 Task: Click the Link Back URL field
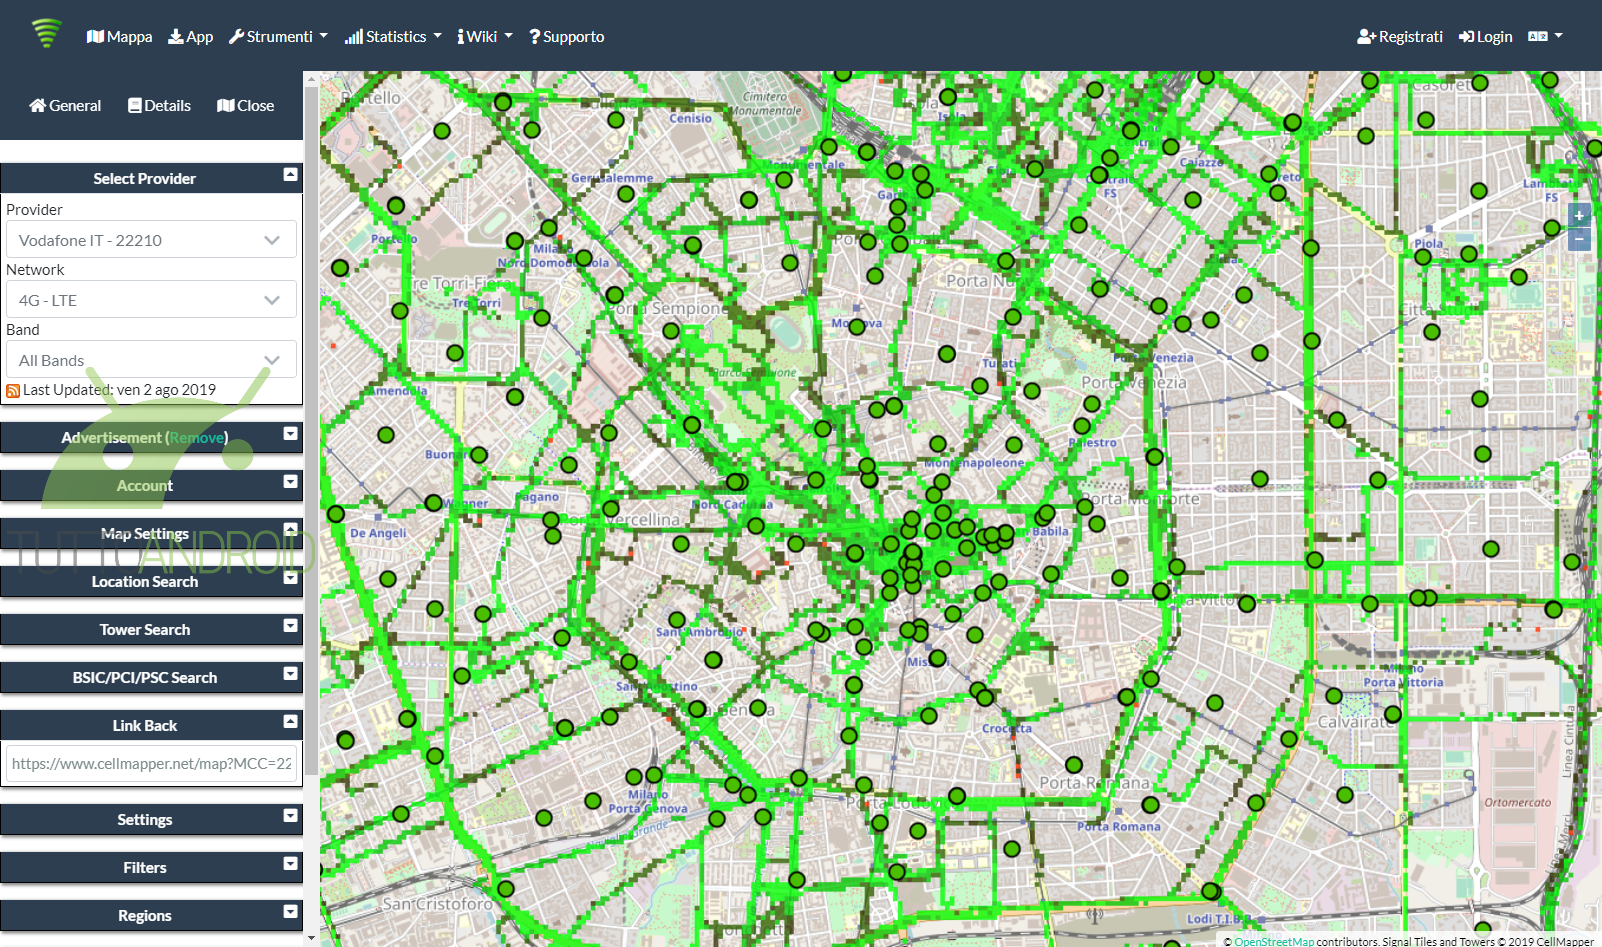coord(151,763)
